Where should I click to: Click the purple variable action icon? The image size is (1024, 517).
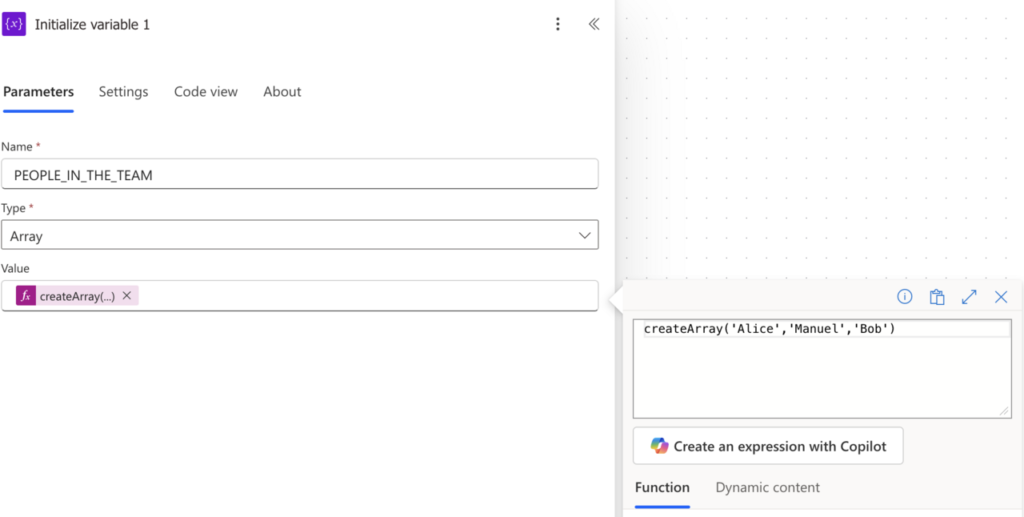pos(15,24)
